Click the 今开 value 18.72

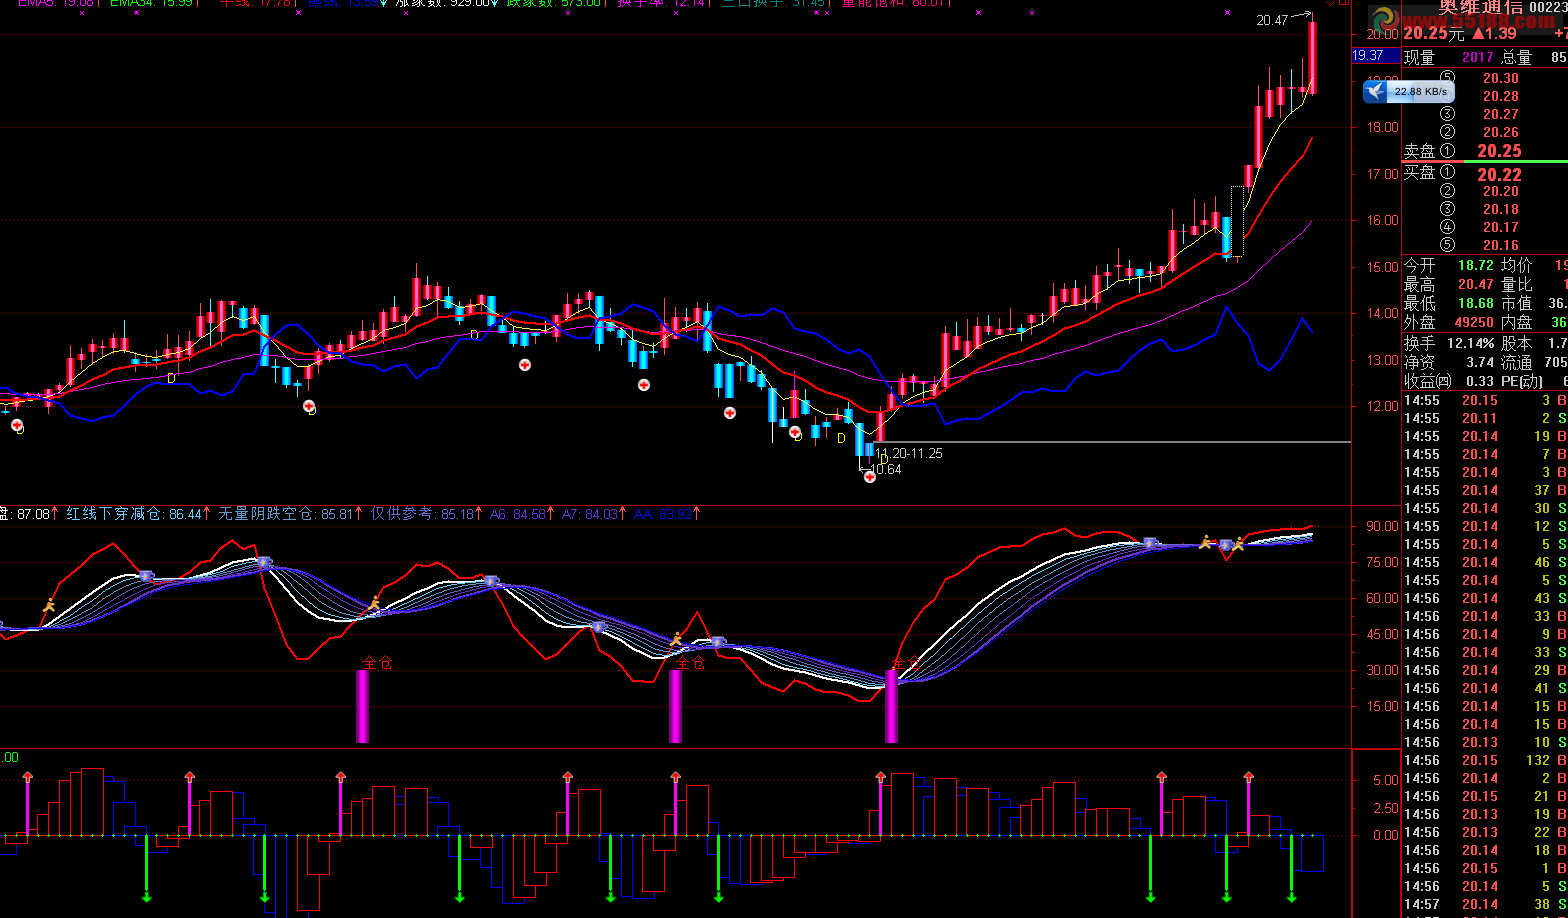(x=1476, y=266)
